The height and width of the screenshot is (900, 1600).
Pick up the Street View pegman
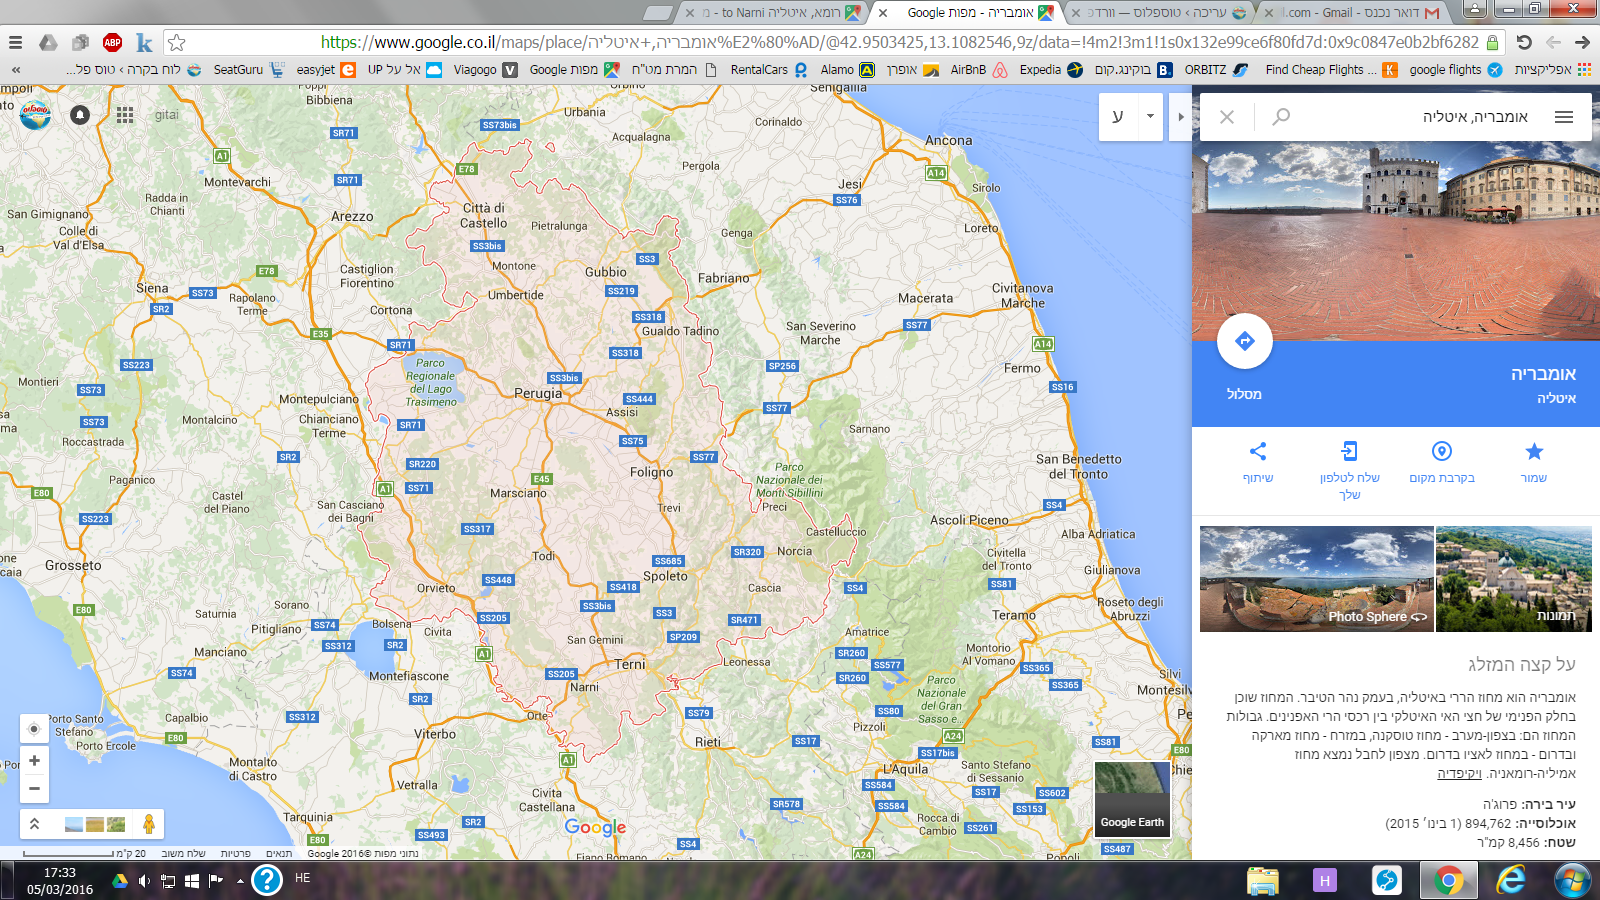point(148,824)
